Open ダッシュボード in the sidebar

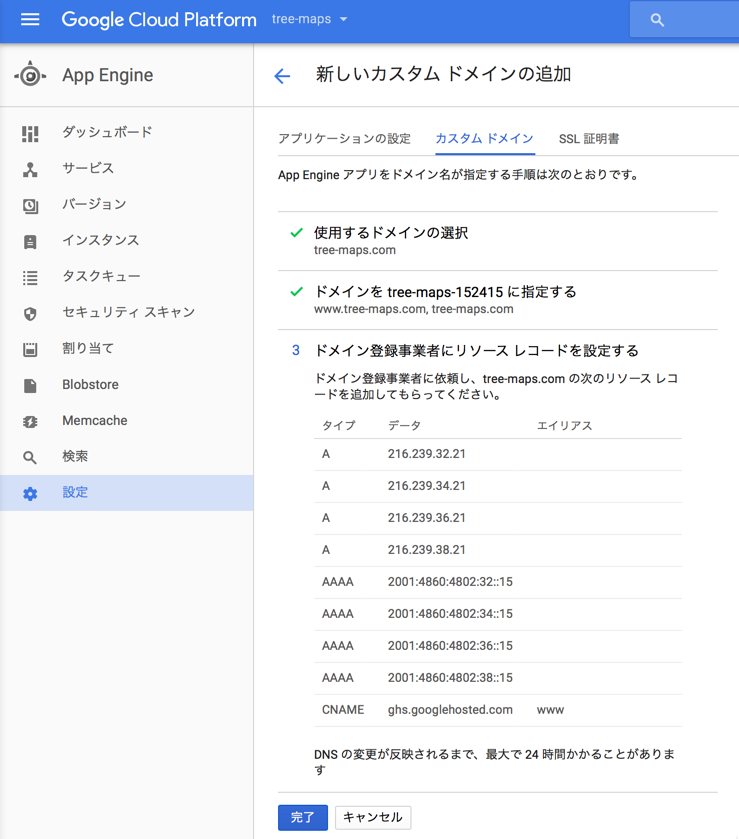tap(107, 132)
